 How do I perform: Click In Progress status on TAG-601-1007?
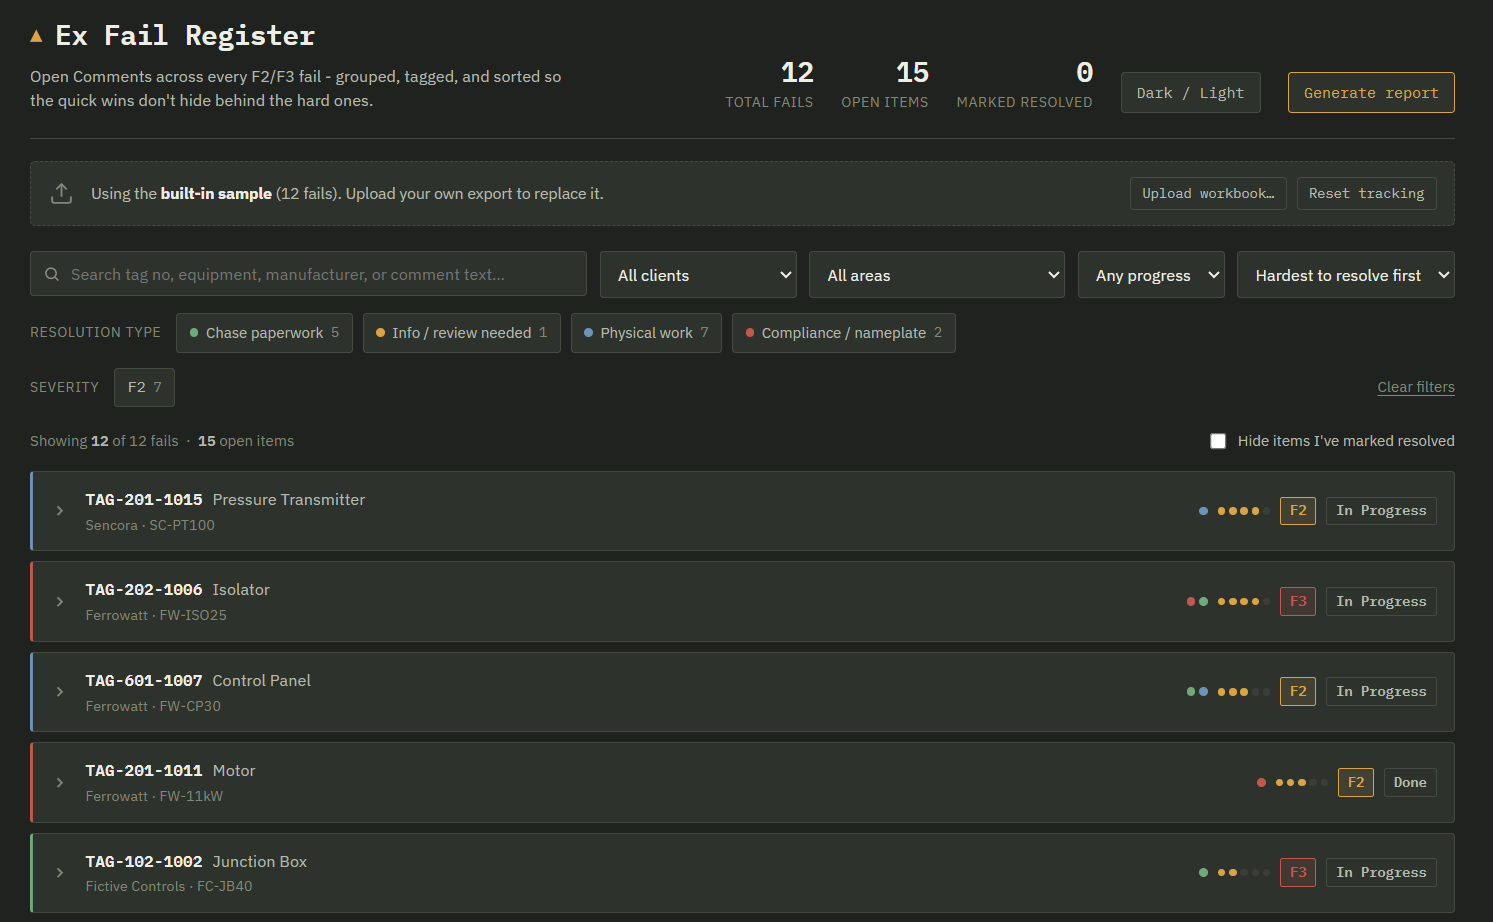coord(1381,692)
